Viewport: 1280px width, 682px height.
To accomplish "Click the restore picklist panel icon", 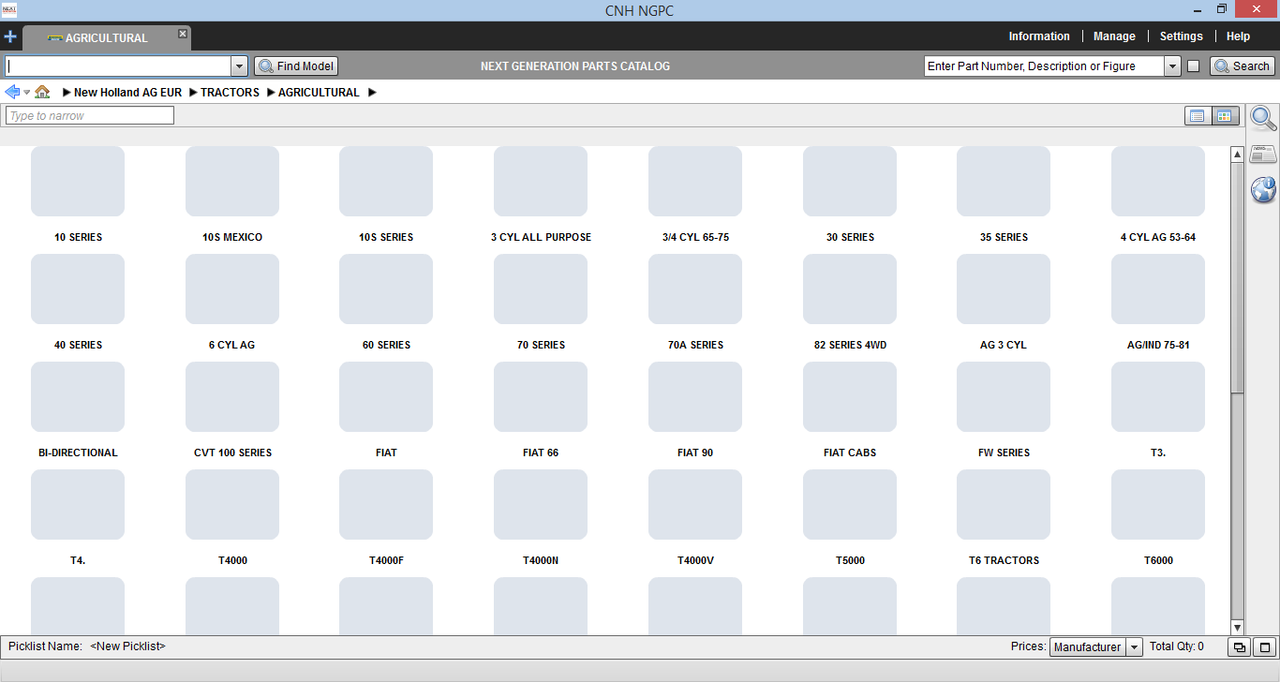I will tap(1240, 648).
